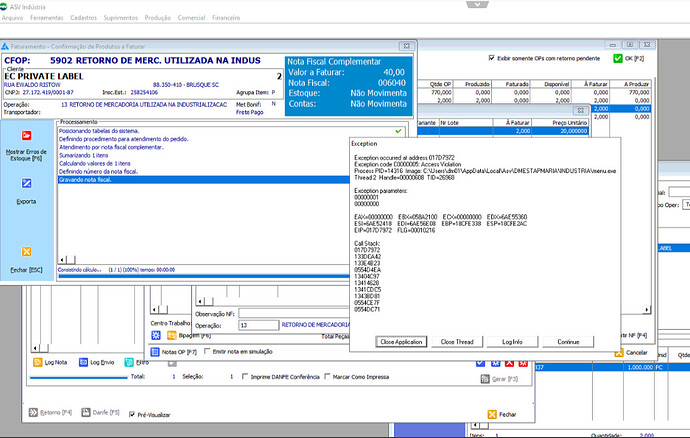Toggle Exibir somente OPs com retorno pendente
The height and width of the screenshot is (438, 690).
tap(492, 58)
